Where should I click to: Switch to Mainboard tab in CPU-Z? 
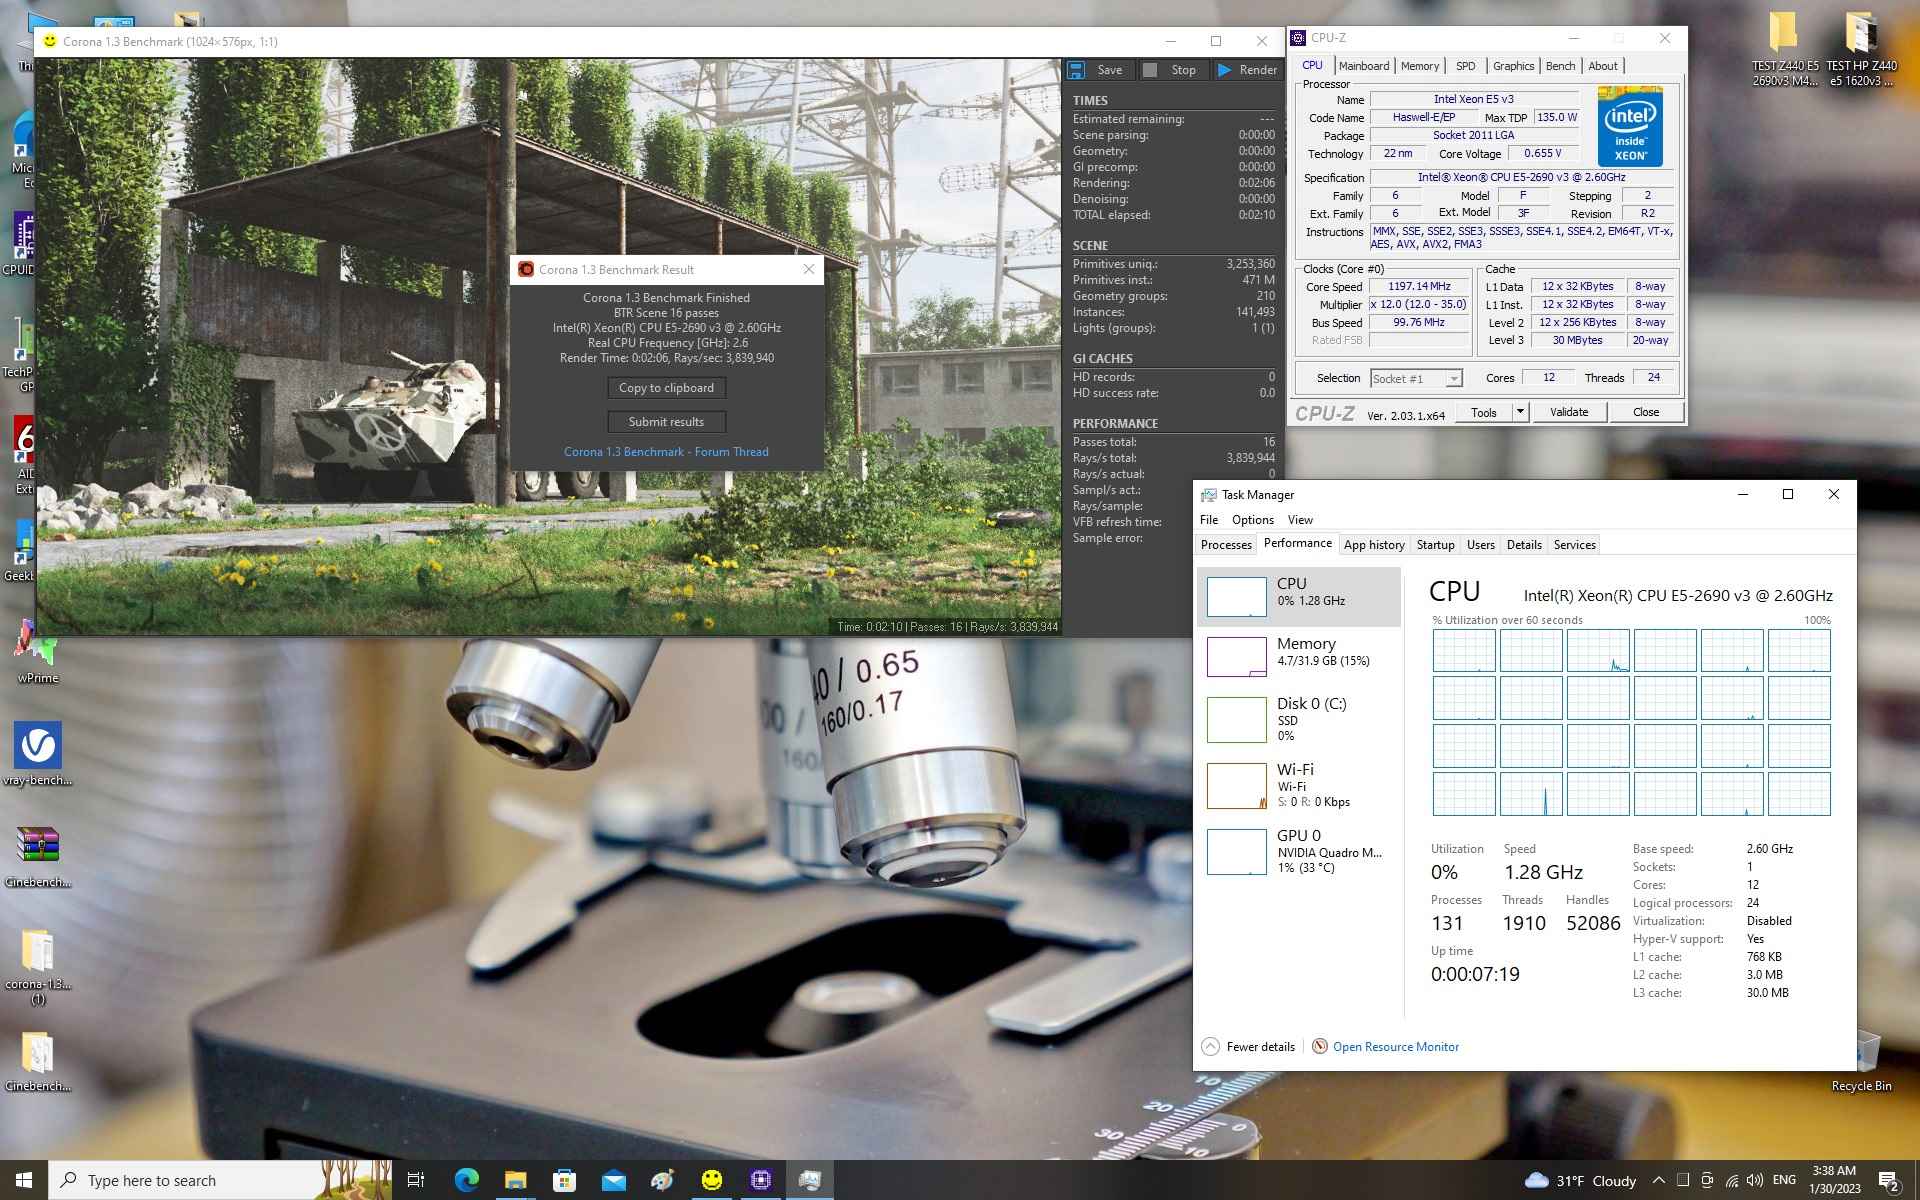(1364, 66)
